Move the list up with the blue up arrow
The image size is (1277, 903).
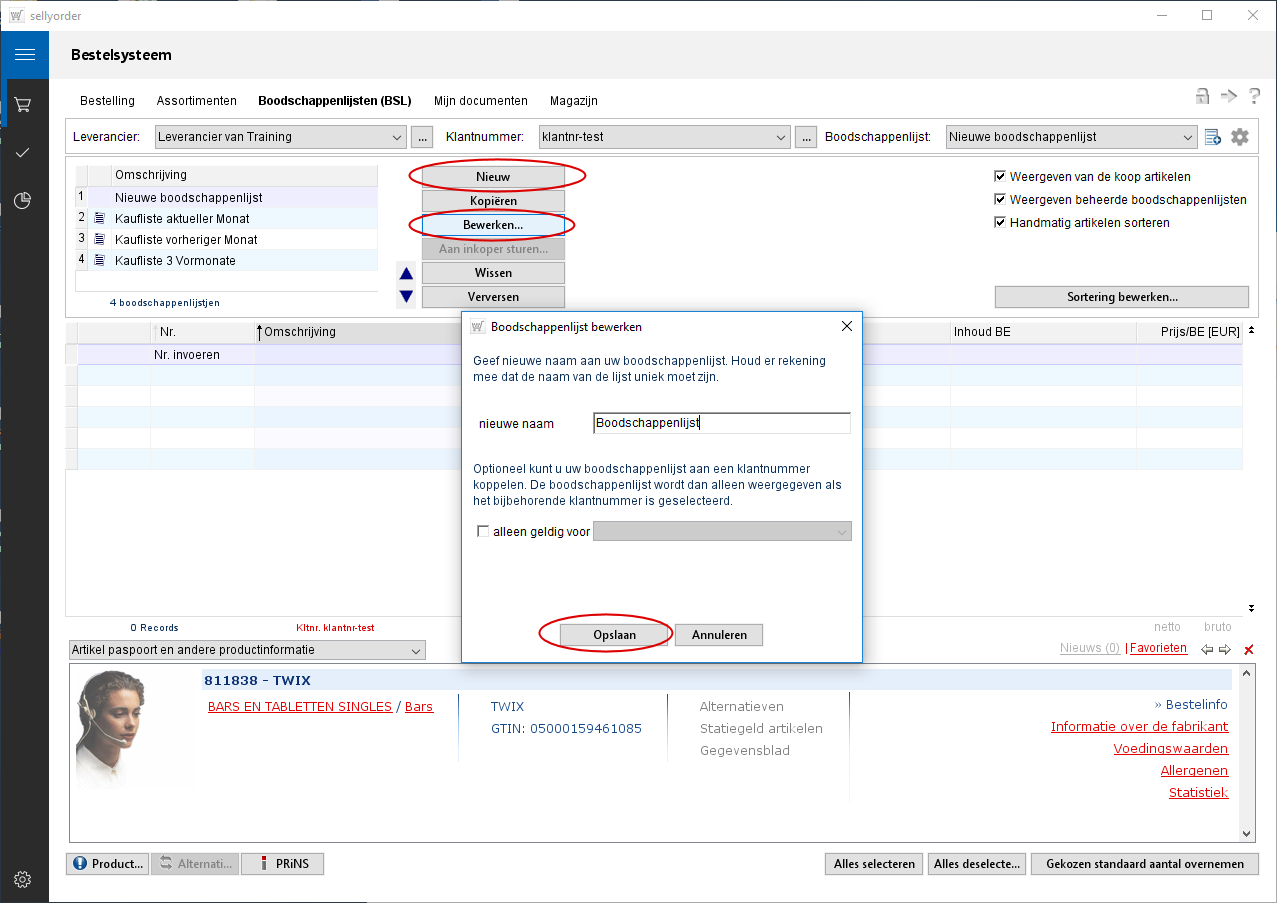[406, 273]
